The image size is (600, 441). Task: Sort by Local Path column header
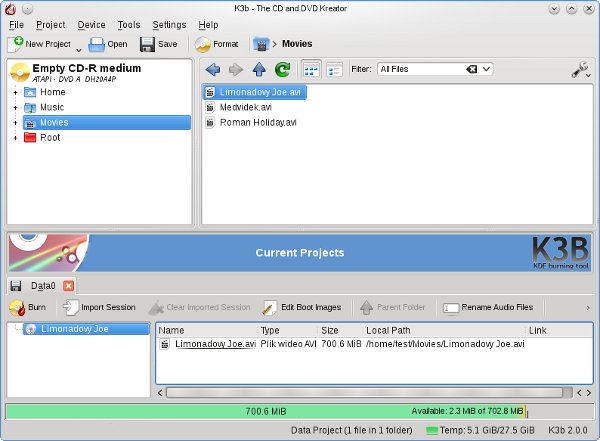(445, 330)
